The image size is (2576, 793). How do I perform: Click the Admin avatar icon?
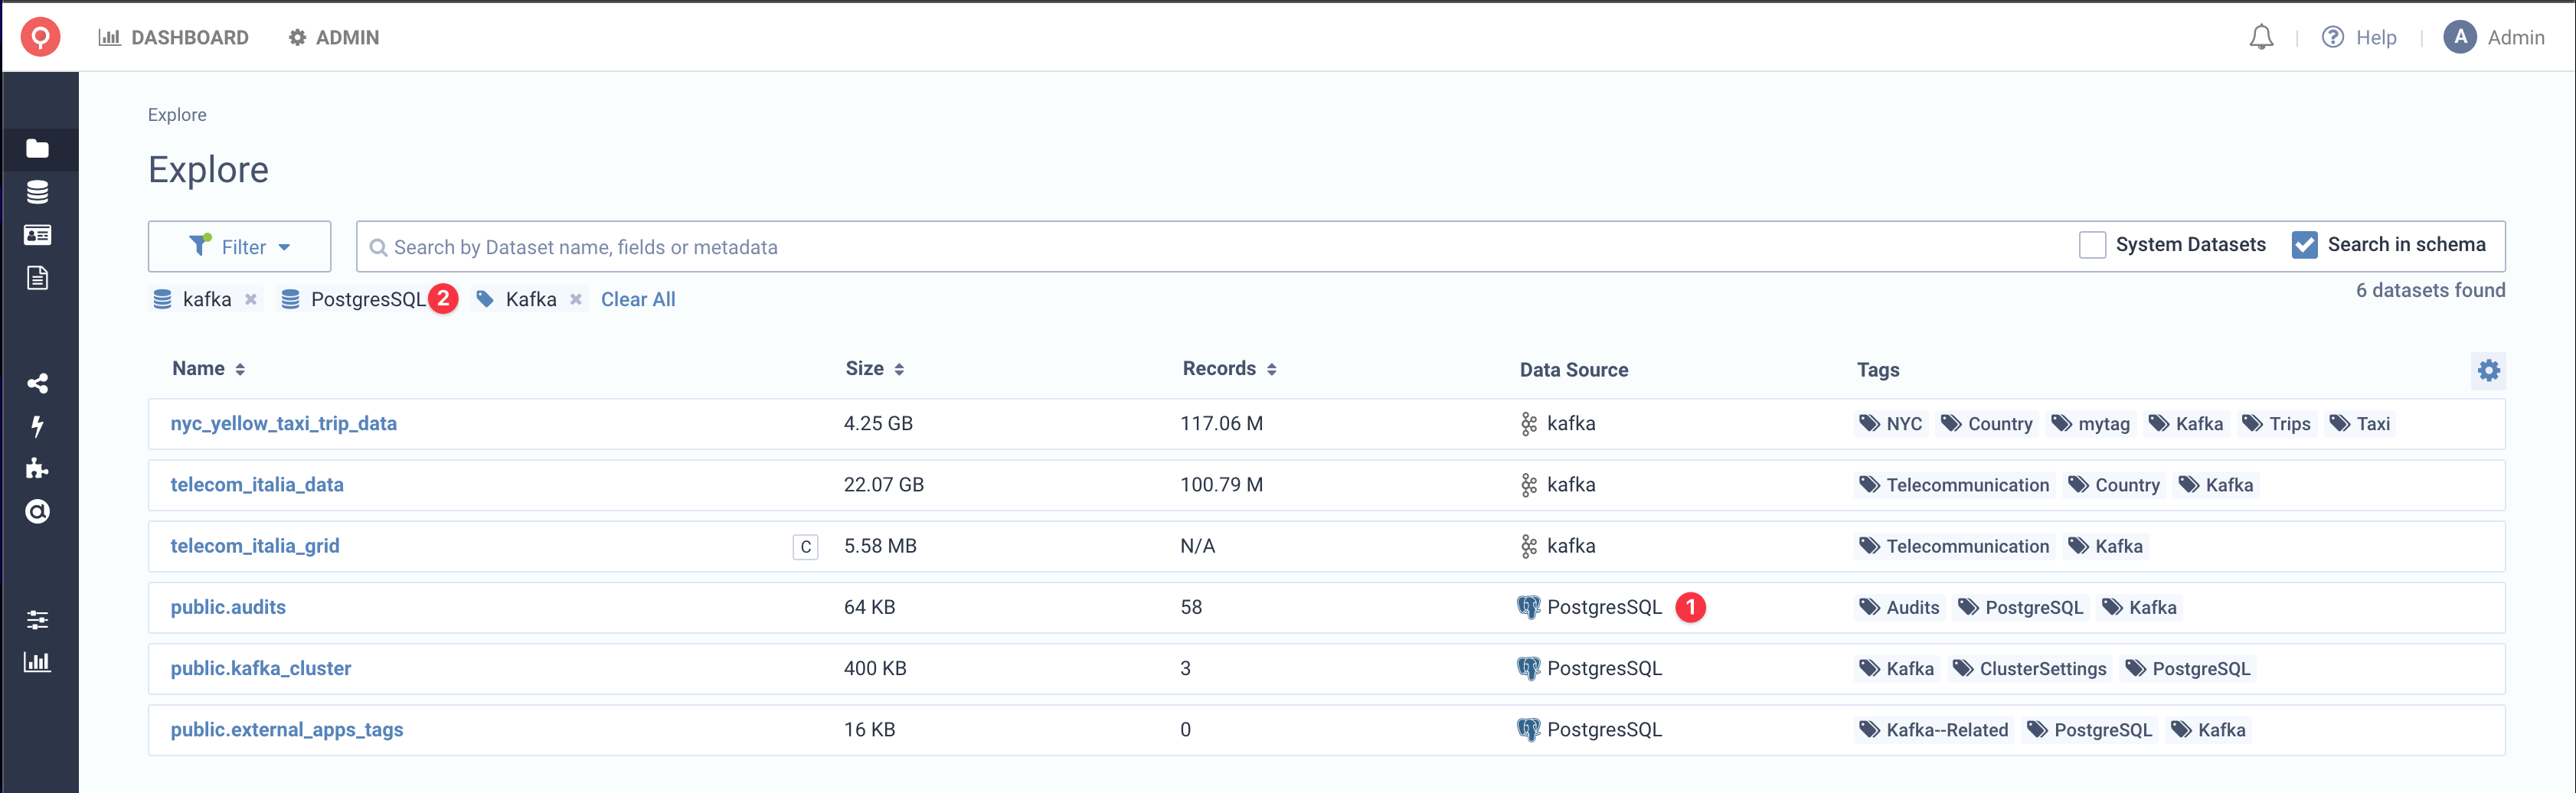click(2459, 37)
